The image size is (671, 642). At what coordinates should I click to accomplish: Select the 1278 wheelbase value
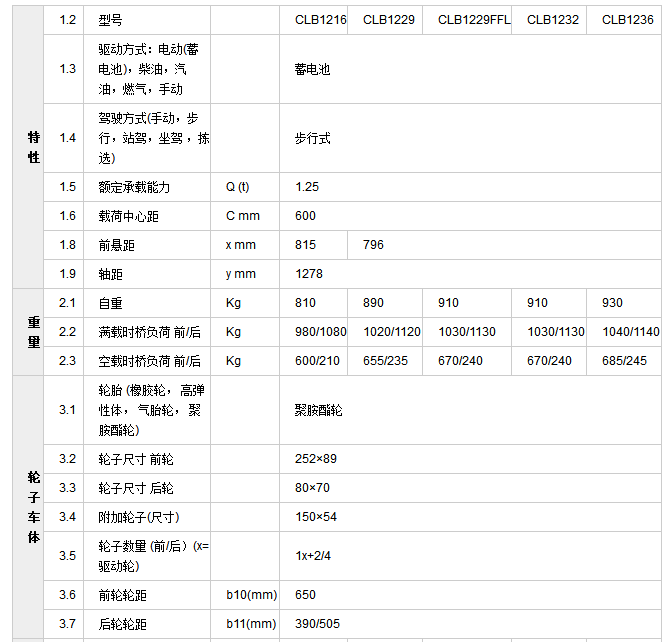pyautogui.click(x=309, y=274)
